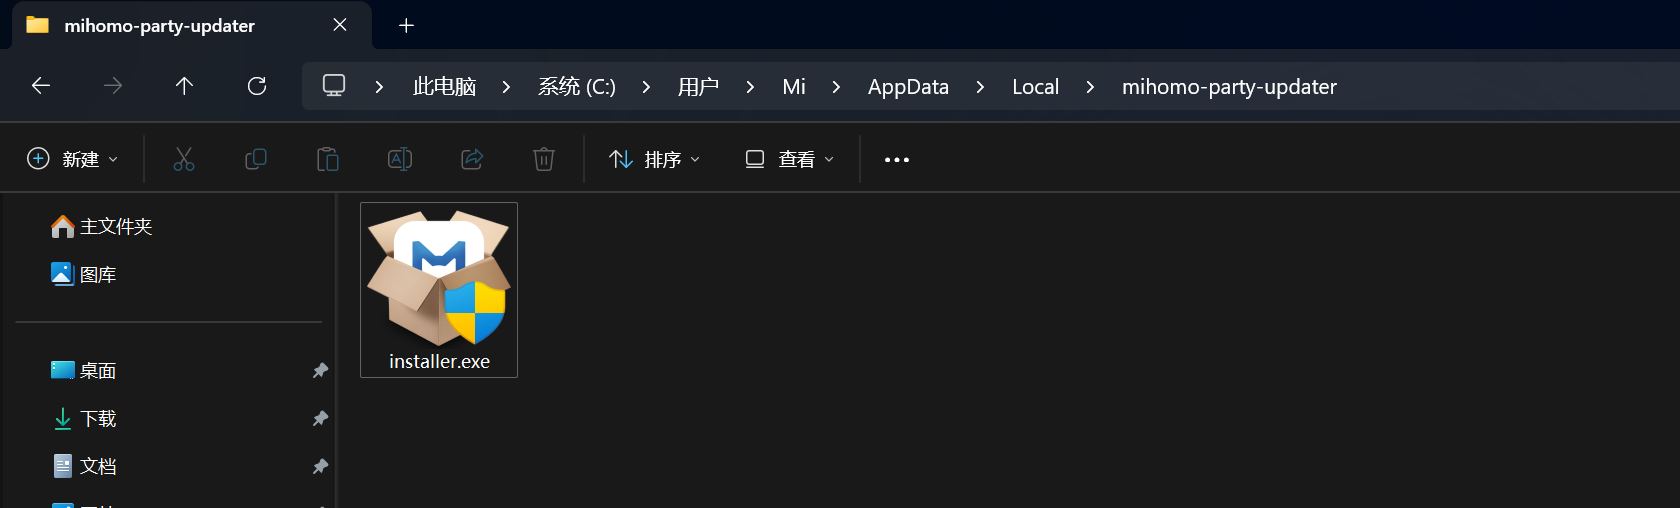Click the Copy icon in toolbar
Image resolution: width=1680 pixels, height=508 pixels.
[256, 159]
